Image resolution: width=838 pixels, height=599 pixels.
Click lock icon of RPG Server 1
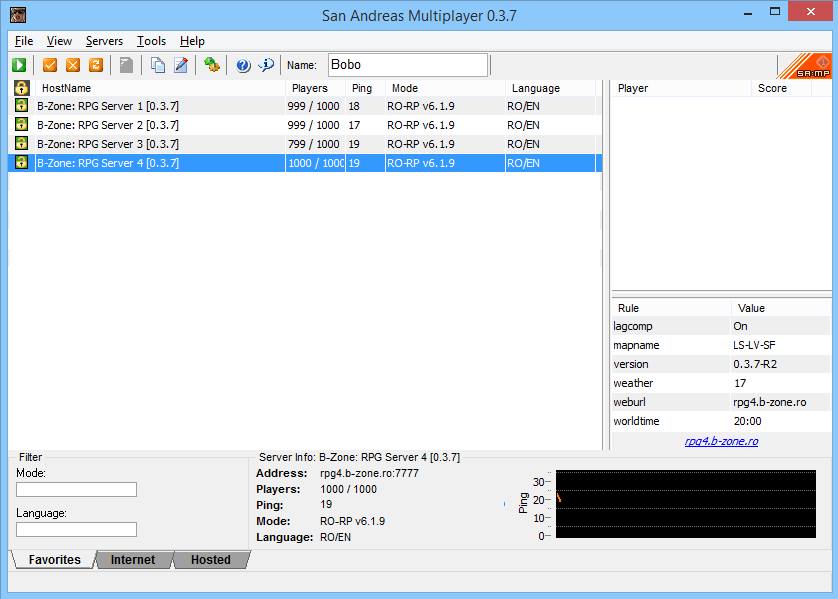click(x=21, y=105)
